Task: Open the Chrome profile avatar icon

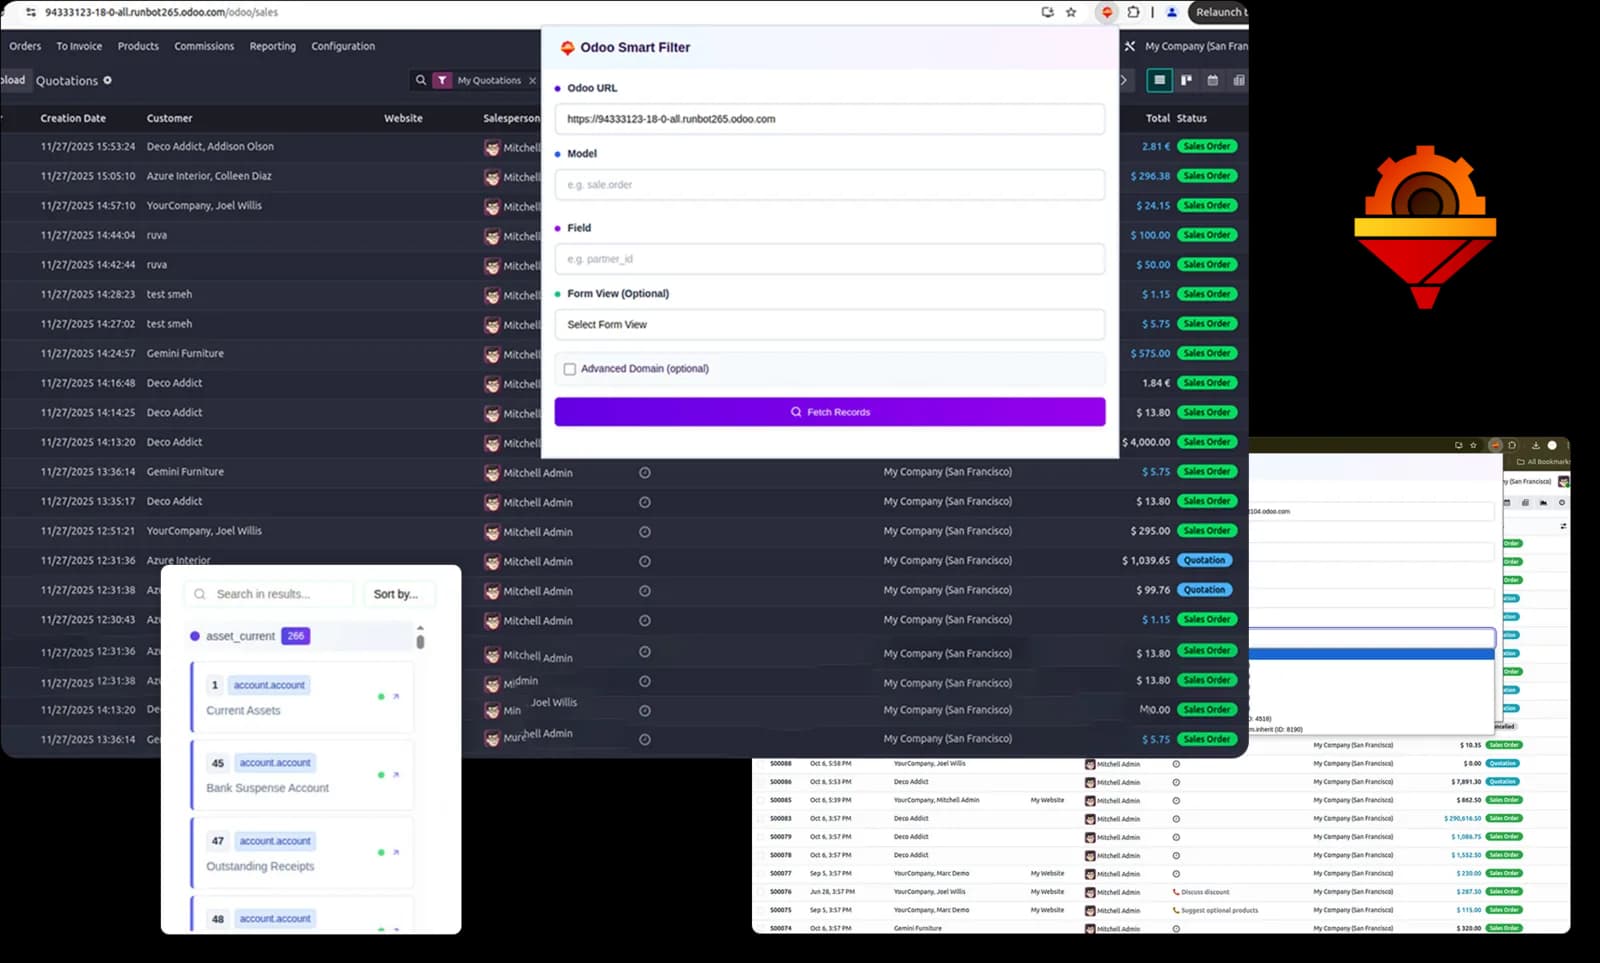Action: coord(1172,12)
